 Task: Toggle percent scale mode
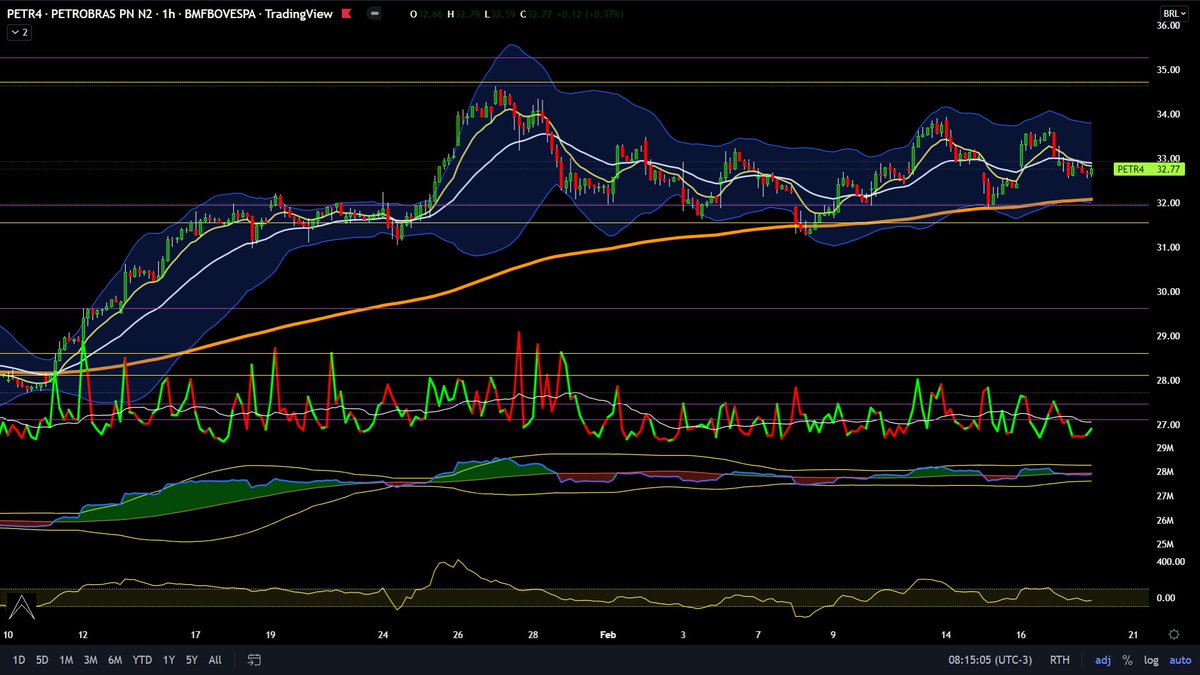pos(1127,660)
